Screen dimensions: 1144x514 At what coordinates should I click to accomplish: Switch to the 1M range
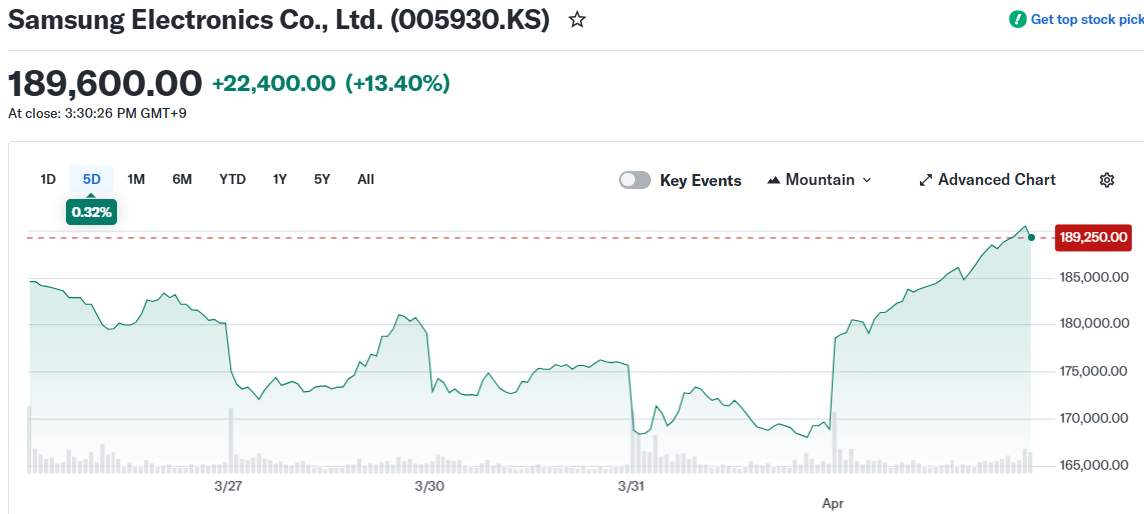point(136,179)
